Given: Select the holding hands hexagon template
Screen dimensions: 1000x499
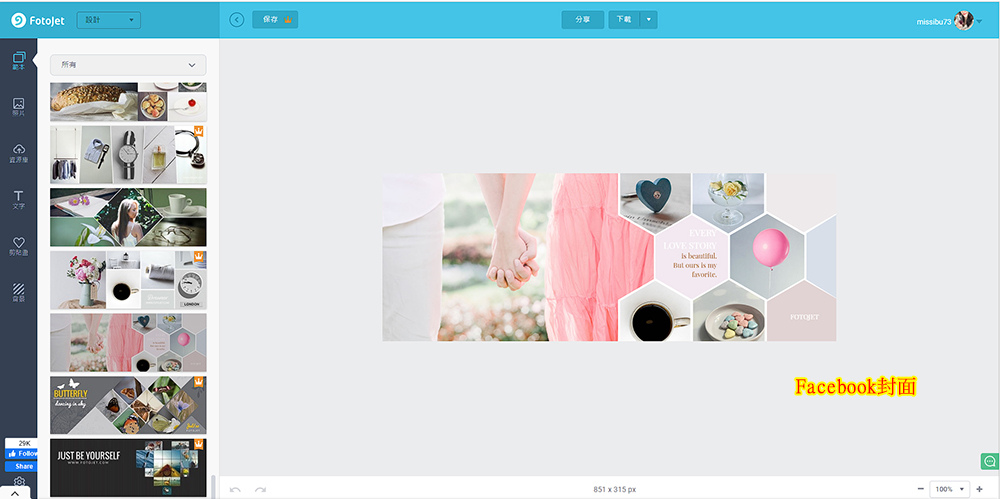Looking at the screenshot, I should click(x=128, y=342).
